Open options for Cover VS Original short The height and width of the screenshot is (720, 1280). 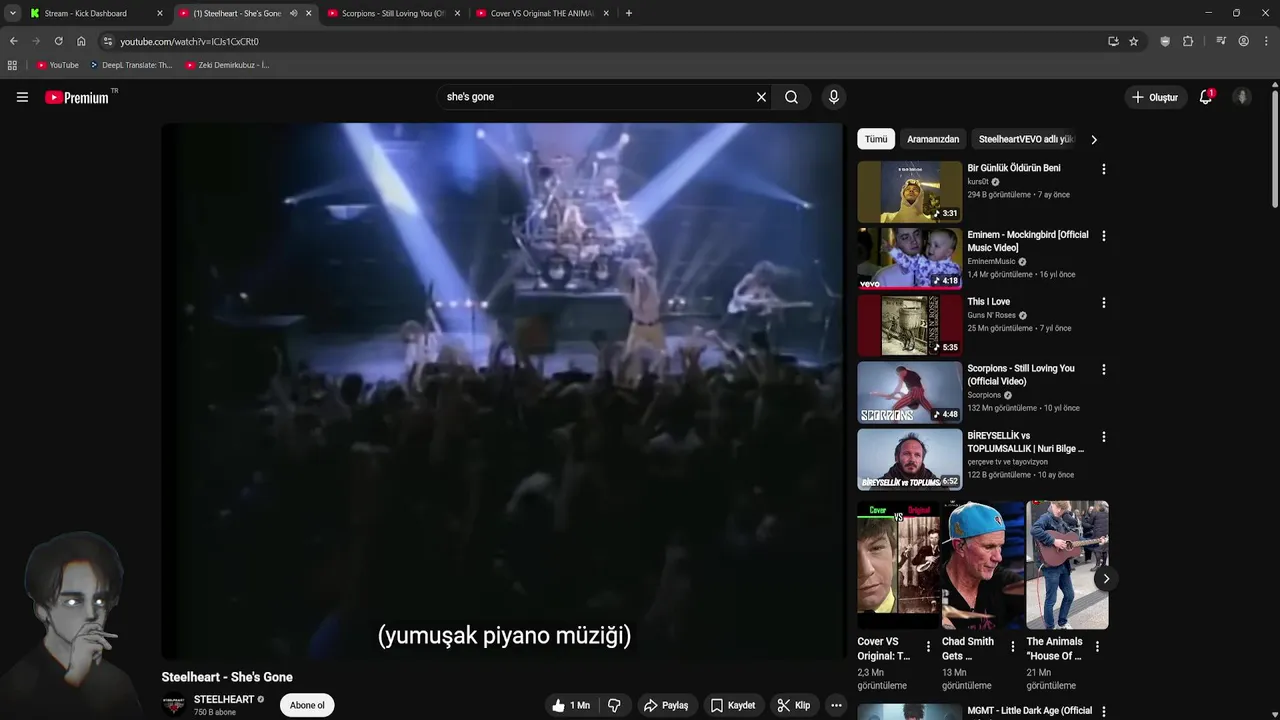(x=928, y=647)
